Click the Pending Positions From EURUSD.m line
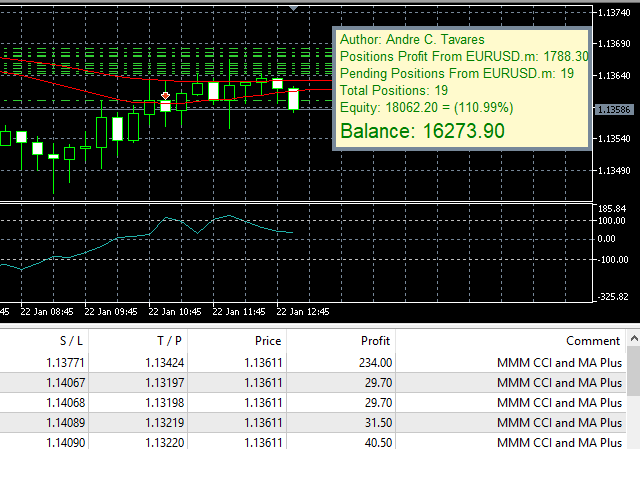 [x=457, y=73]
